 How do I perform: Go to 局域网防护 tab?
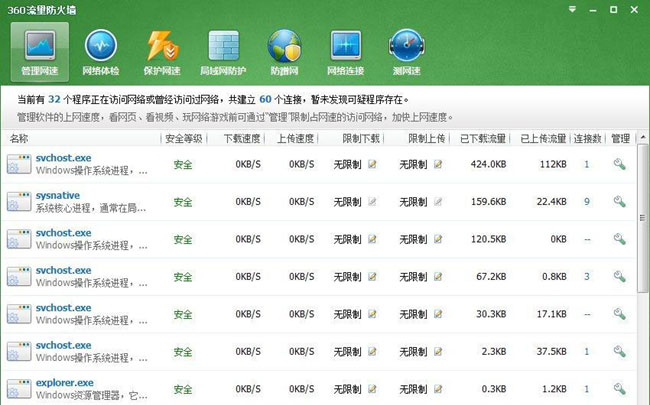coord(223,52)
